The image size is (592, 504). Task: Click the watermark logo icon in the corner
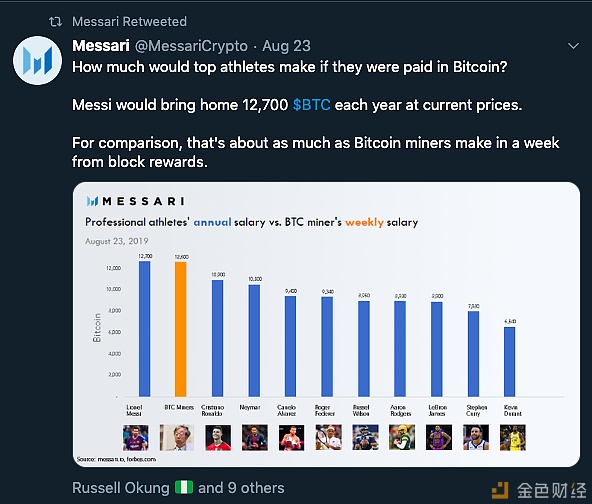tap(501, 490)
